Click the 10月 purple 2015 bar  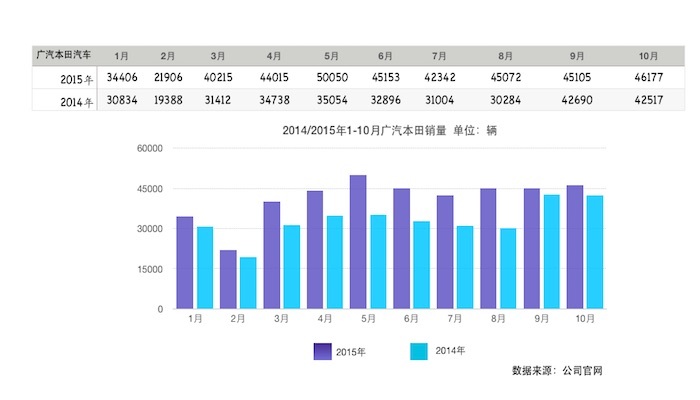click(575, 247)
